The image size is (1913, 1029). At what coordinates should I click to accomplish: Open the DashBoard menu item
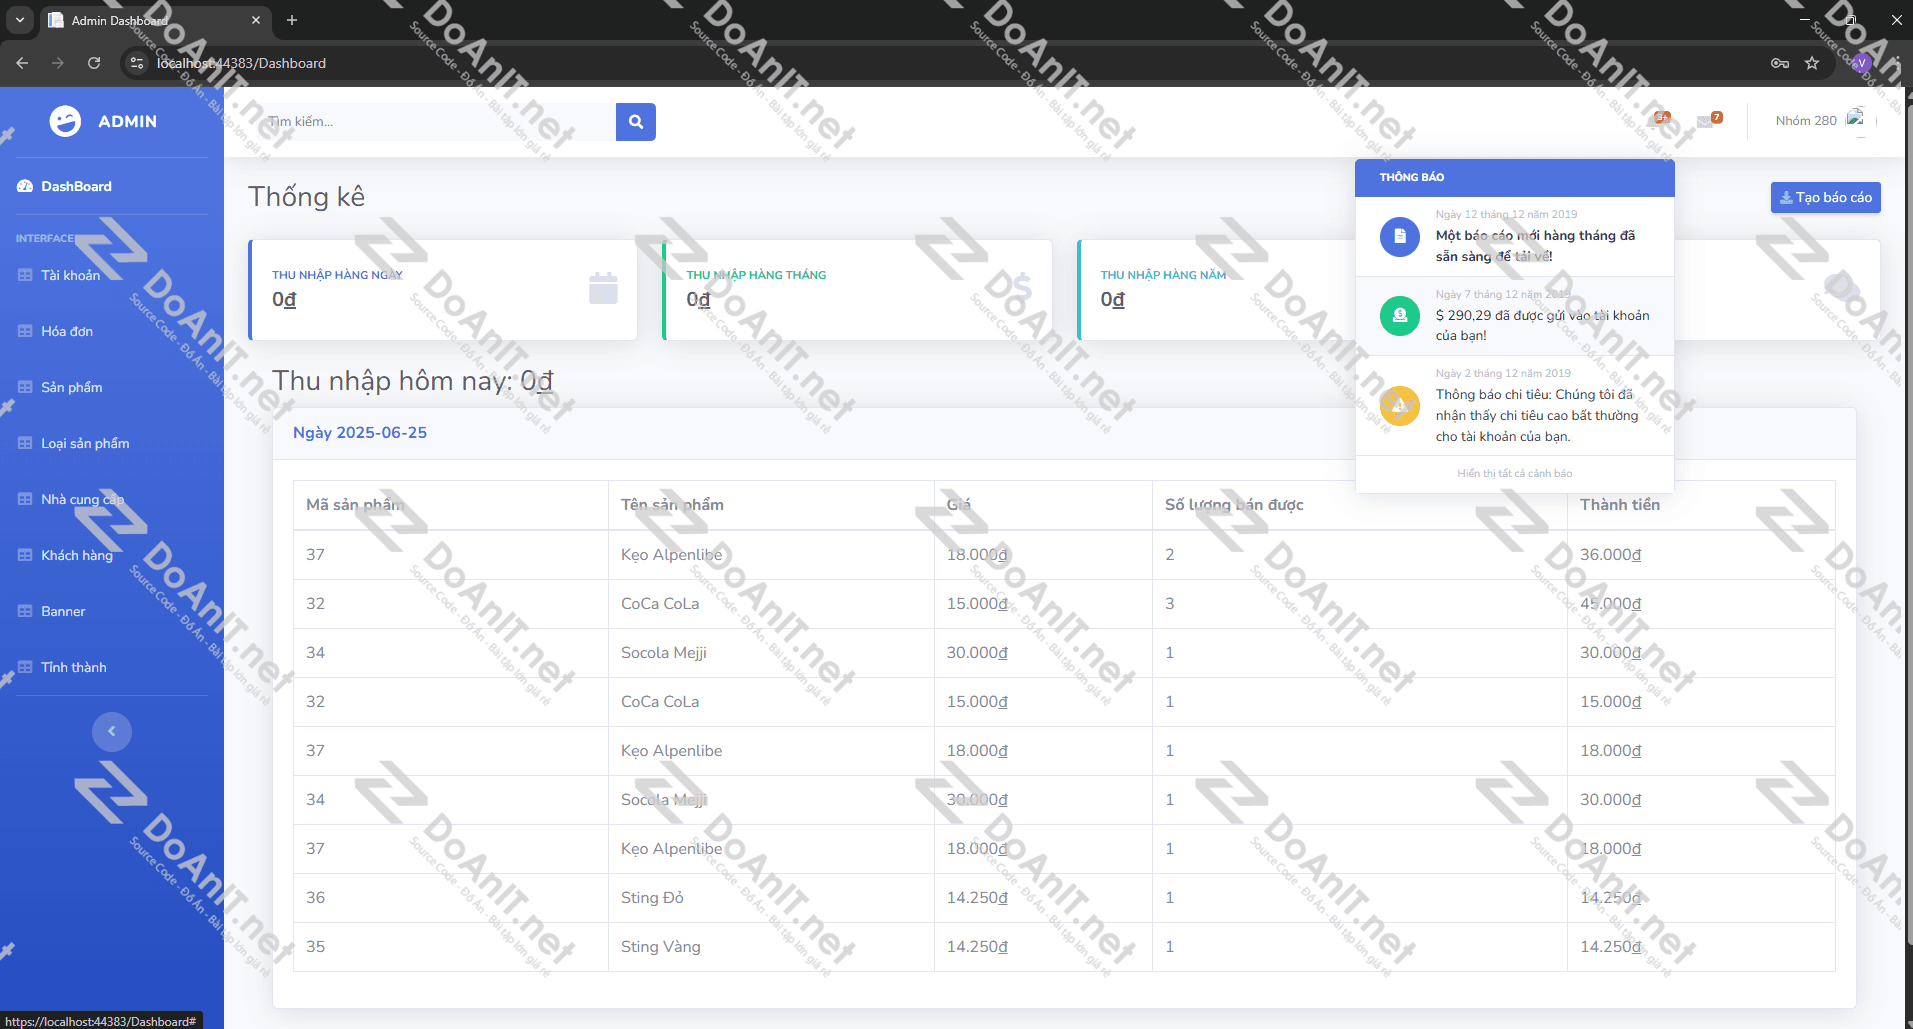tap(112, 187)
